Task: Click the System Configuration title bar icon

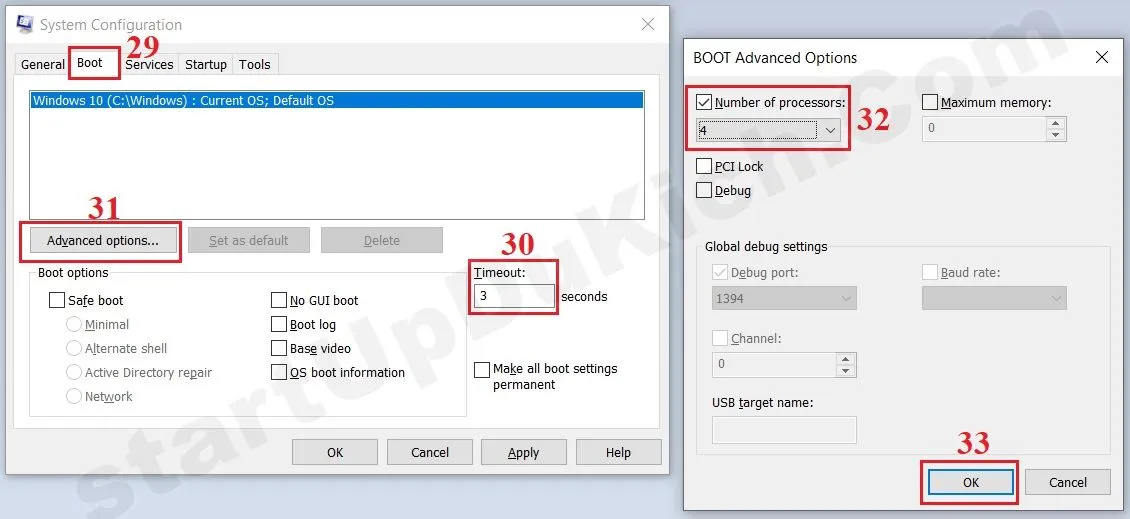Action: pyautogui.click(x=24, y=23)
